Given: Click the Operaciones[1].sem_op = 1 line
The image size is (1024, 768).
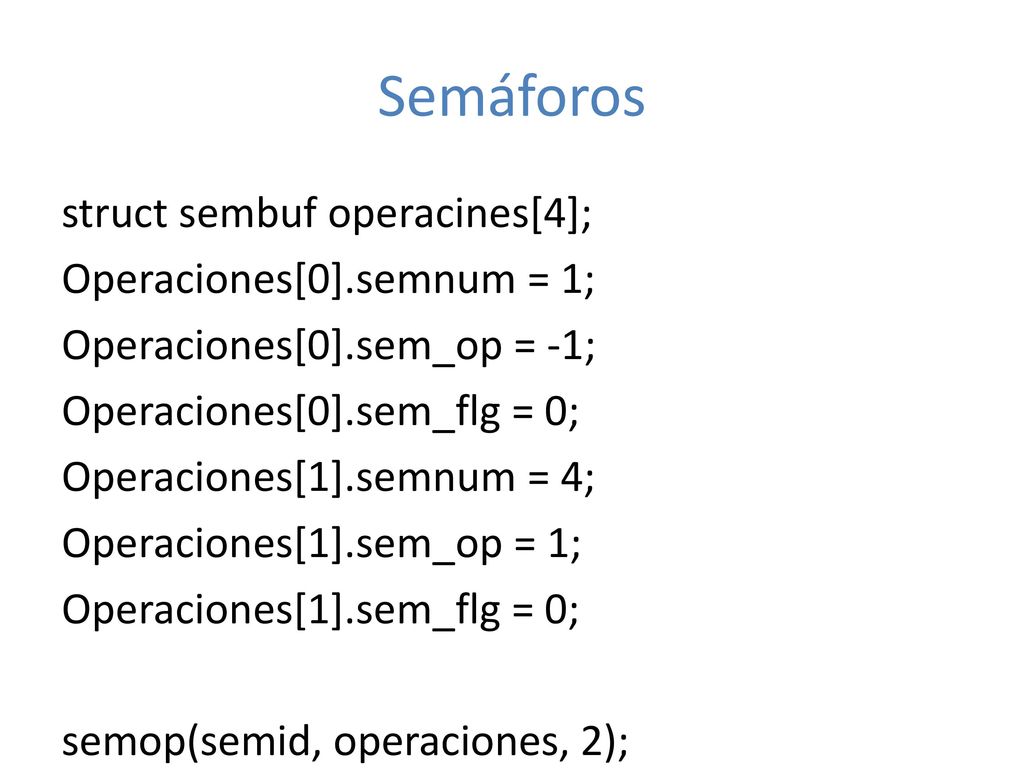Looking at the screenshot, I should click(x=321, y=543).
